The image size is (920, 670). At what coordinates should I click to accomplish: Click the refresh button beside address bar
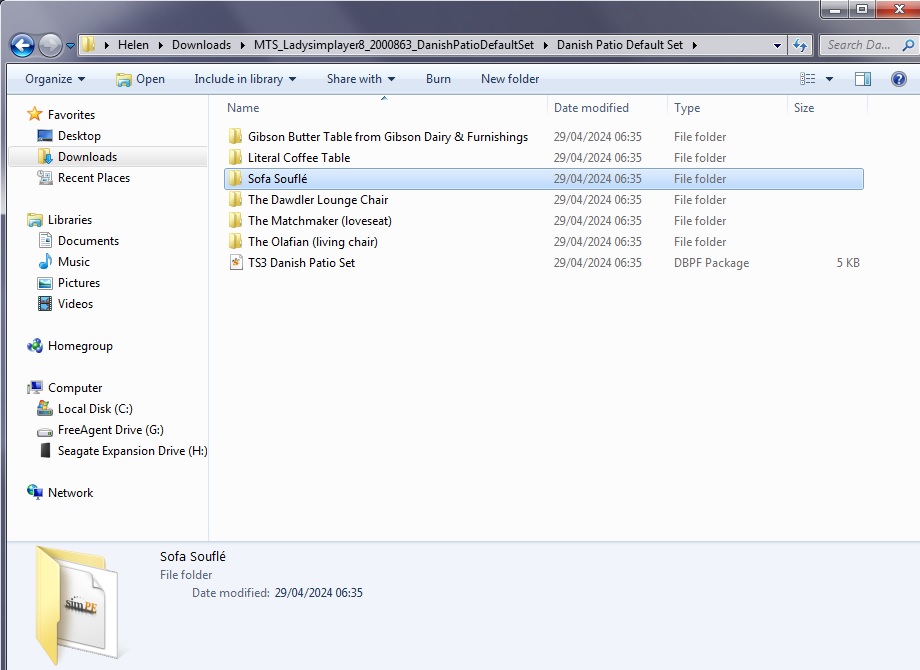[x=800, y=45]
